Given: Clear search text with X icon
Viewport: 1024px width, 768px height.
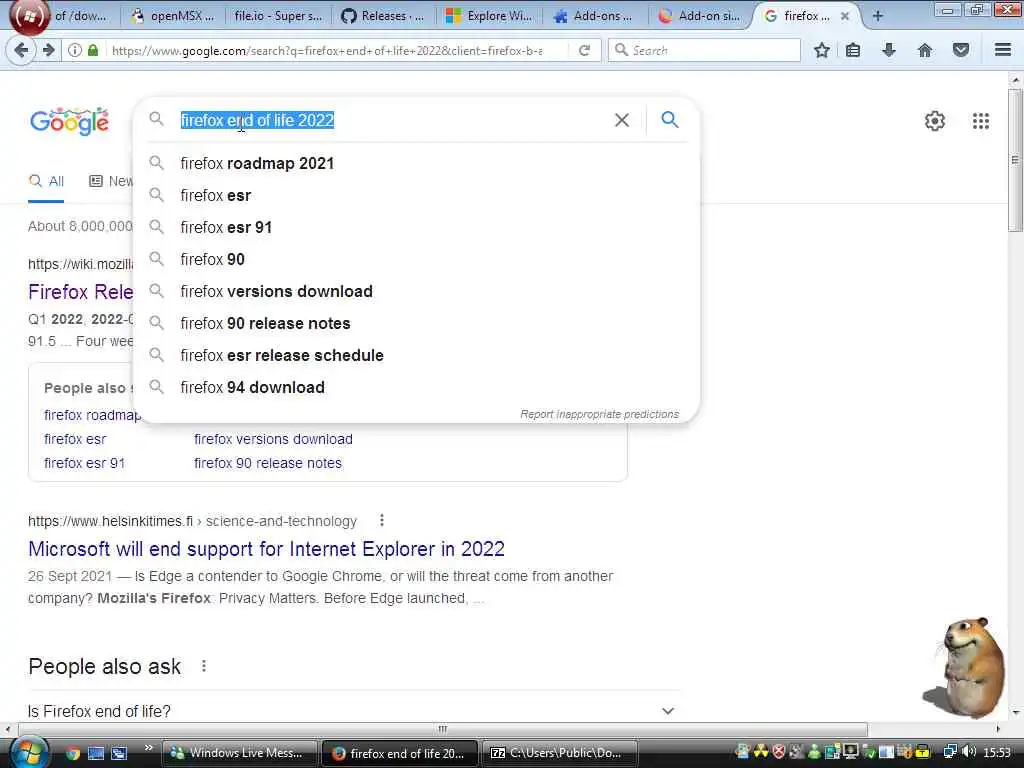Looking at the screenshot, I should (622, 120).
